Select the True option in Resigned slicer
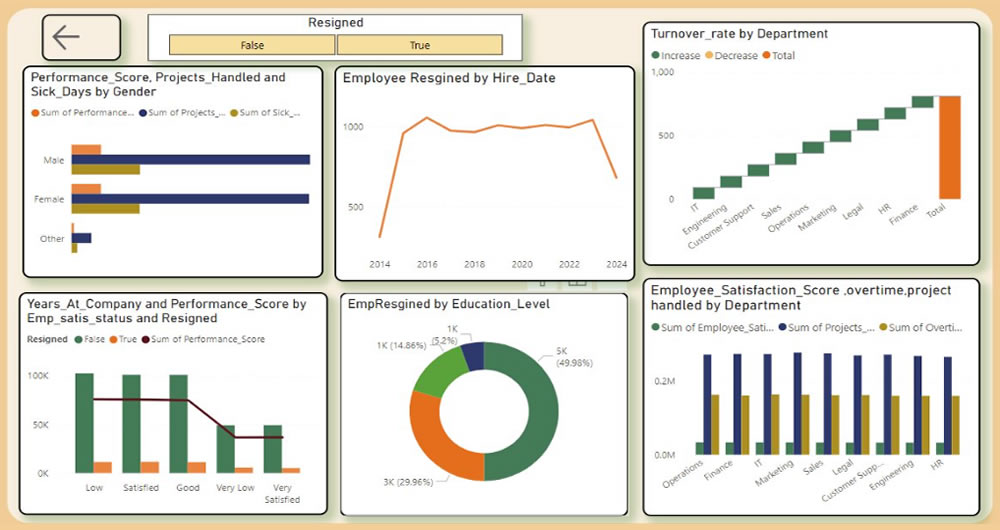The image size is (1000, 530). pyautogui.click(x=419, y=45)
